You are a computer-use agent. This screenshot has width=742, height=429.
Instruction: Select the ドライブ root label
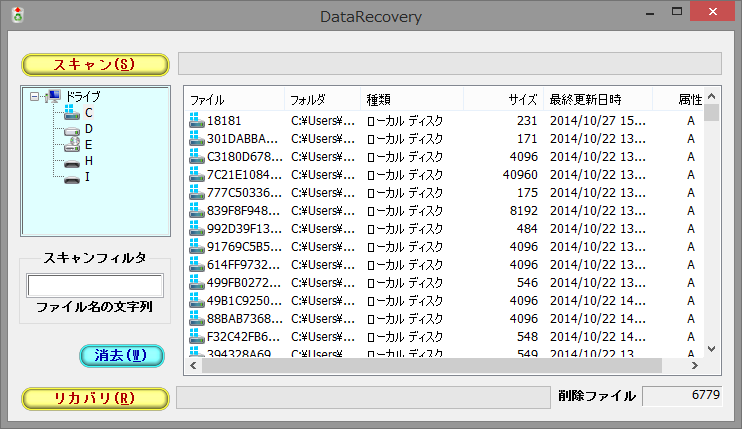coord(83,96)
